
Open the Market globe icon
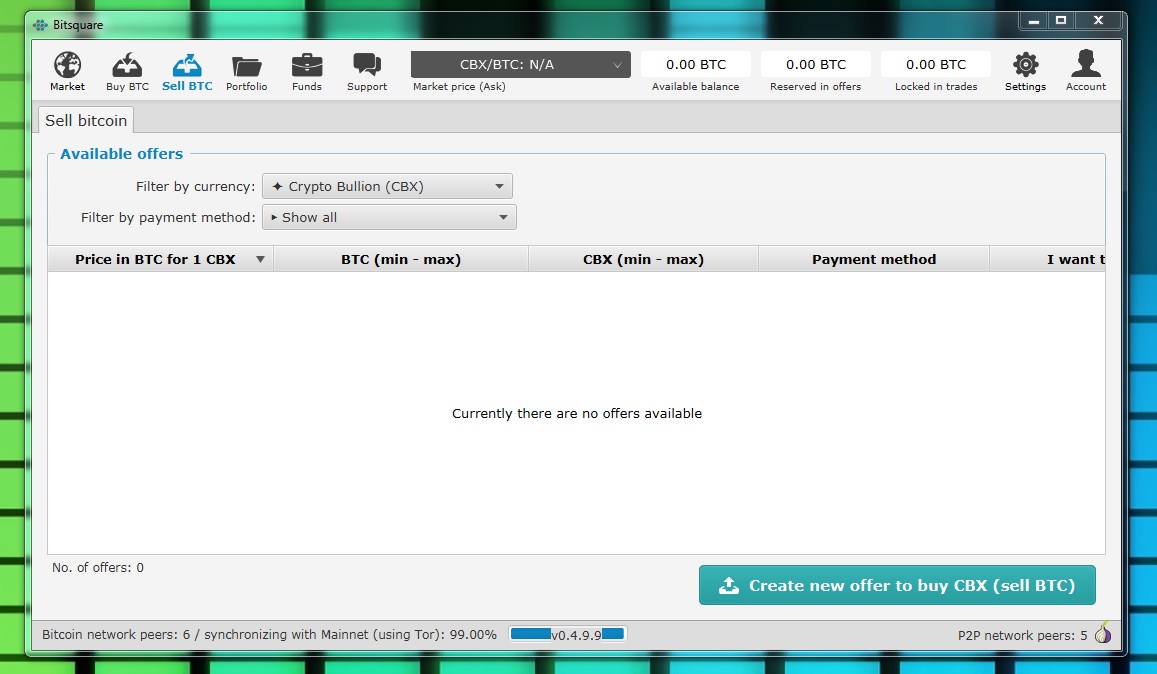click(67, 65)
